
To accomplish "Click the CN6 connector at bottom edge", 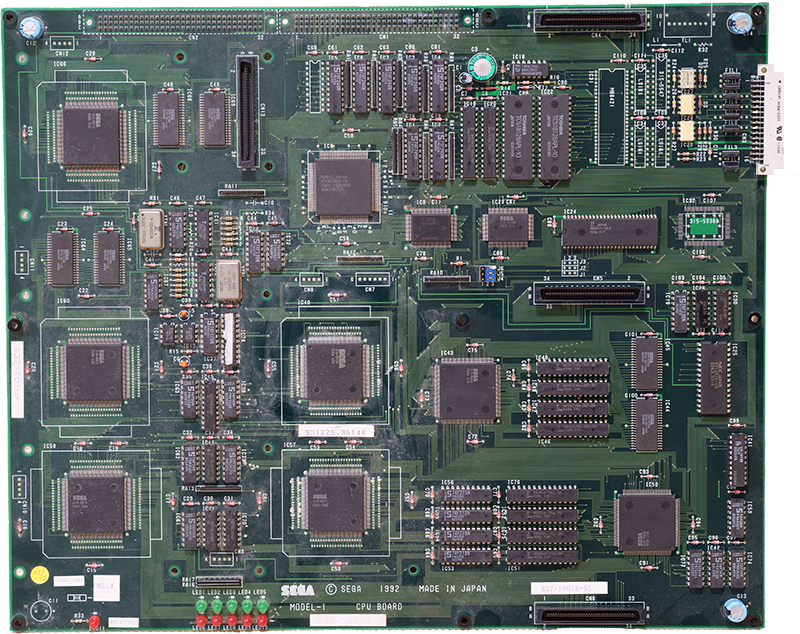I will point(589,614).
